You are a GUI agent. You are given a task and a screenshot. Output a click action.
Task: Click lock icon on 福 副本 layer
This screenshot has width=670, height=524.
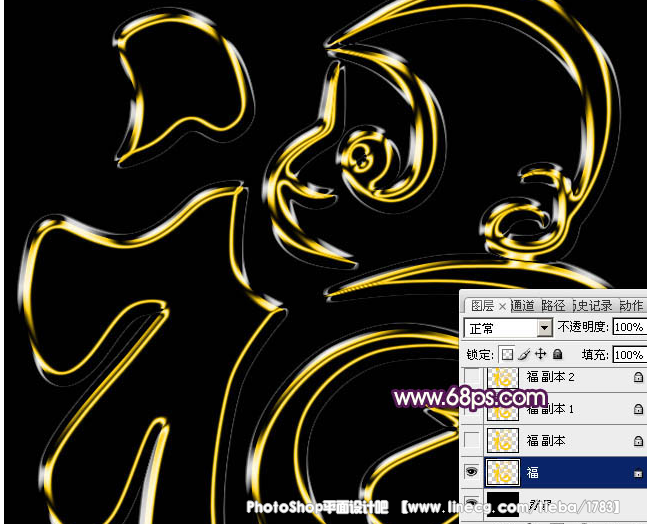coord(638,440)
